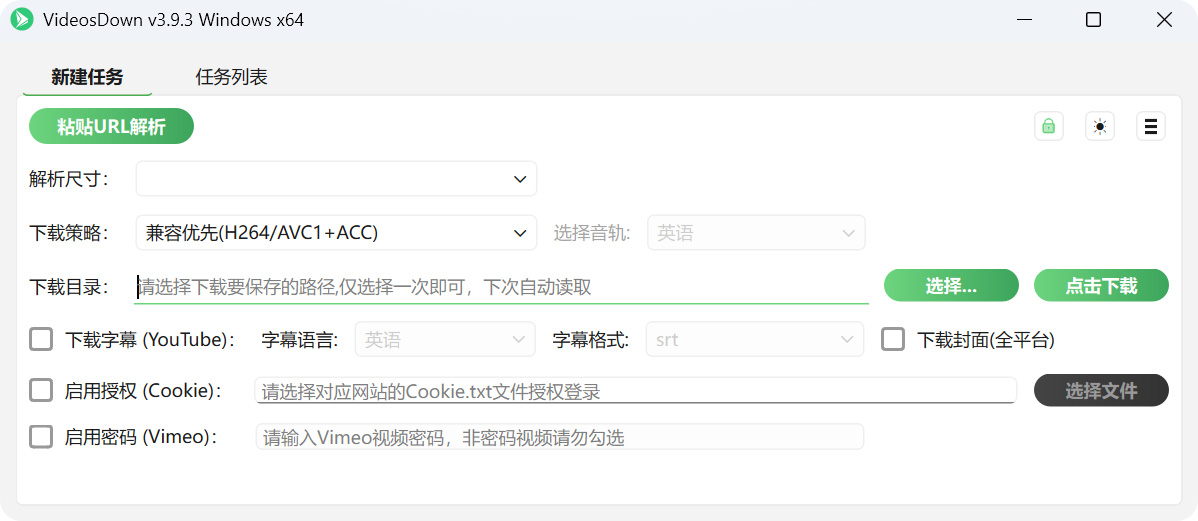Minimize the VideosDown window

(x=1024, y=20)
